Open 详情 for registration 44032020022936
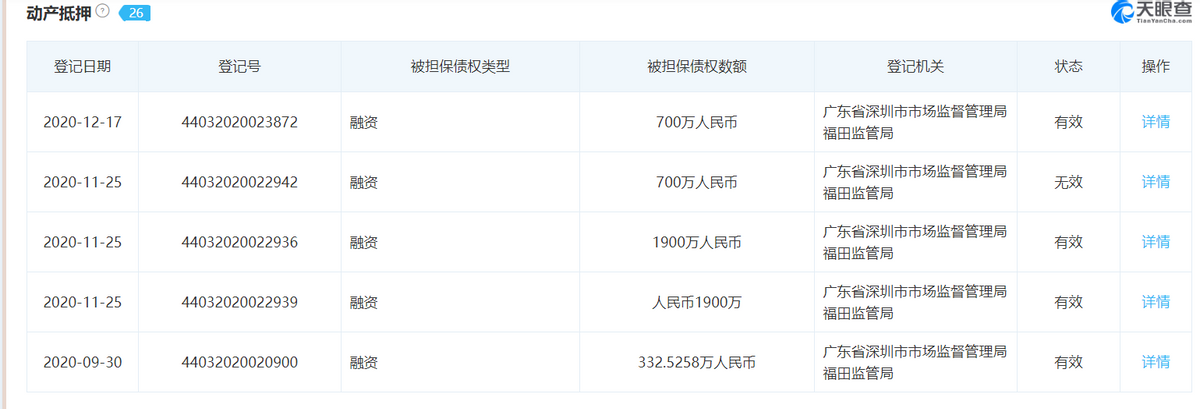 tap(1155, 242)
